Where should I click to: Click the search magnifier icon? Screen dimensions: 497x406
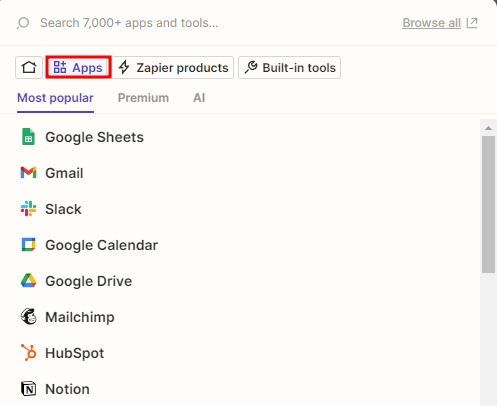coord(23,23)
